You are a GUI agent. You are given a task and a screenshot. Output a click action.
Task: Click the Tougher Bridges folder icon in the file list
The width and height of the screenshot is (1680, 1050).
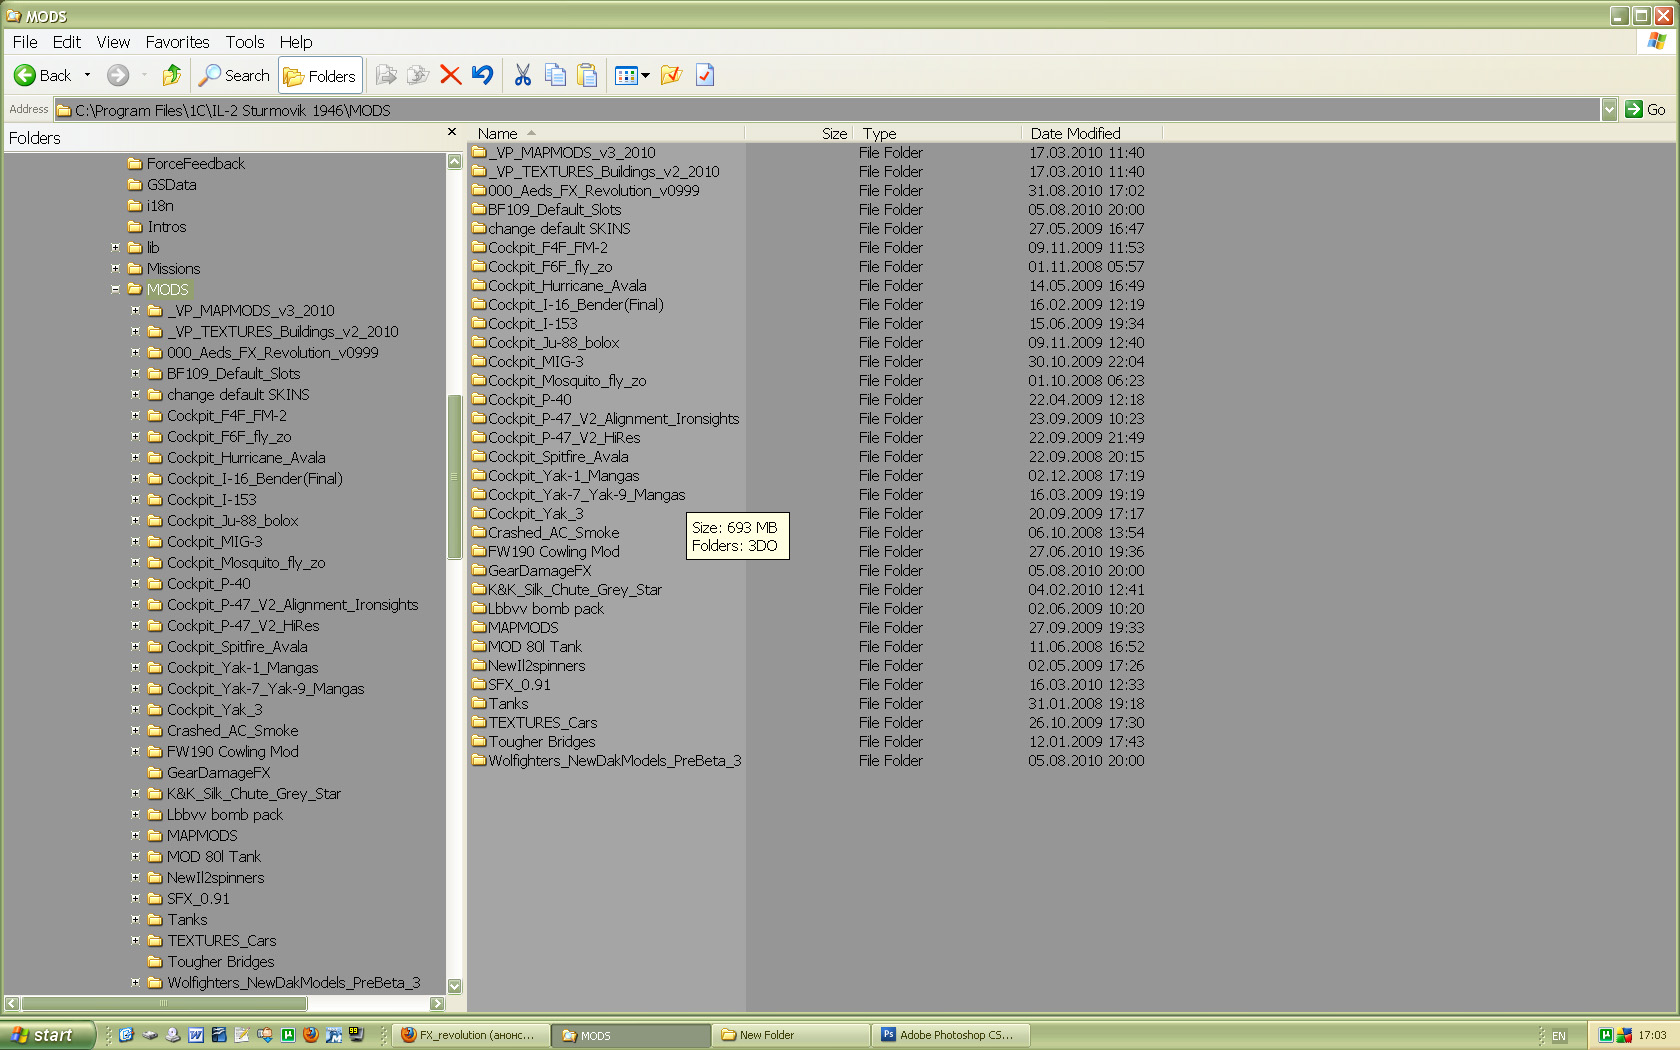click(479, 741)
